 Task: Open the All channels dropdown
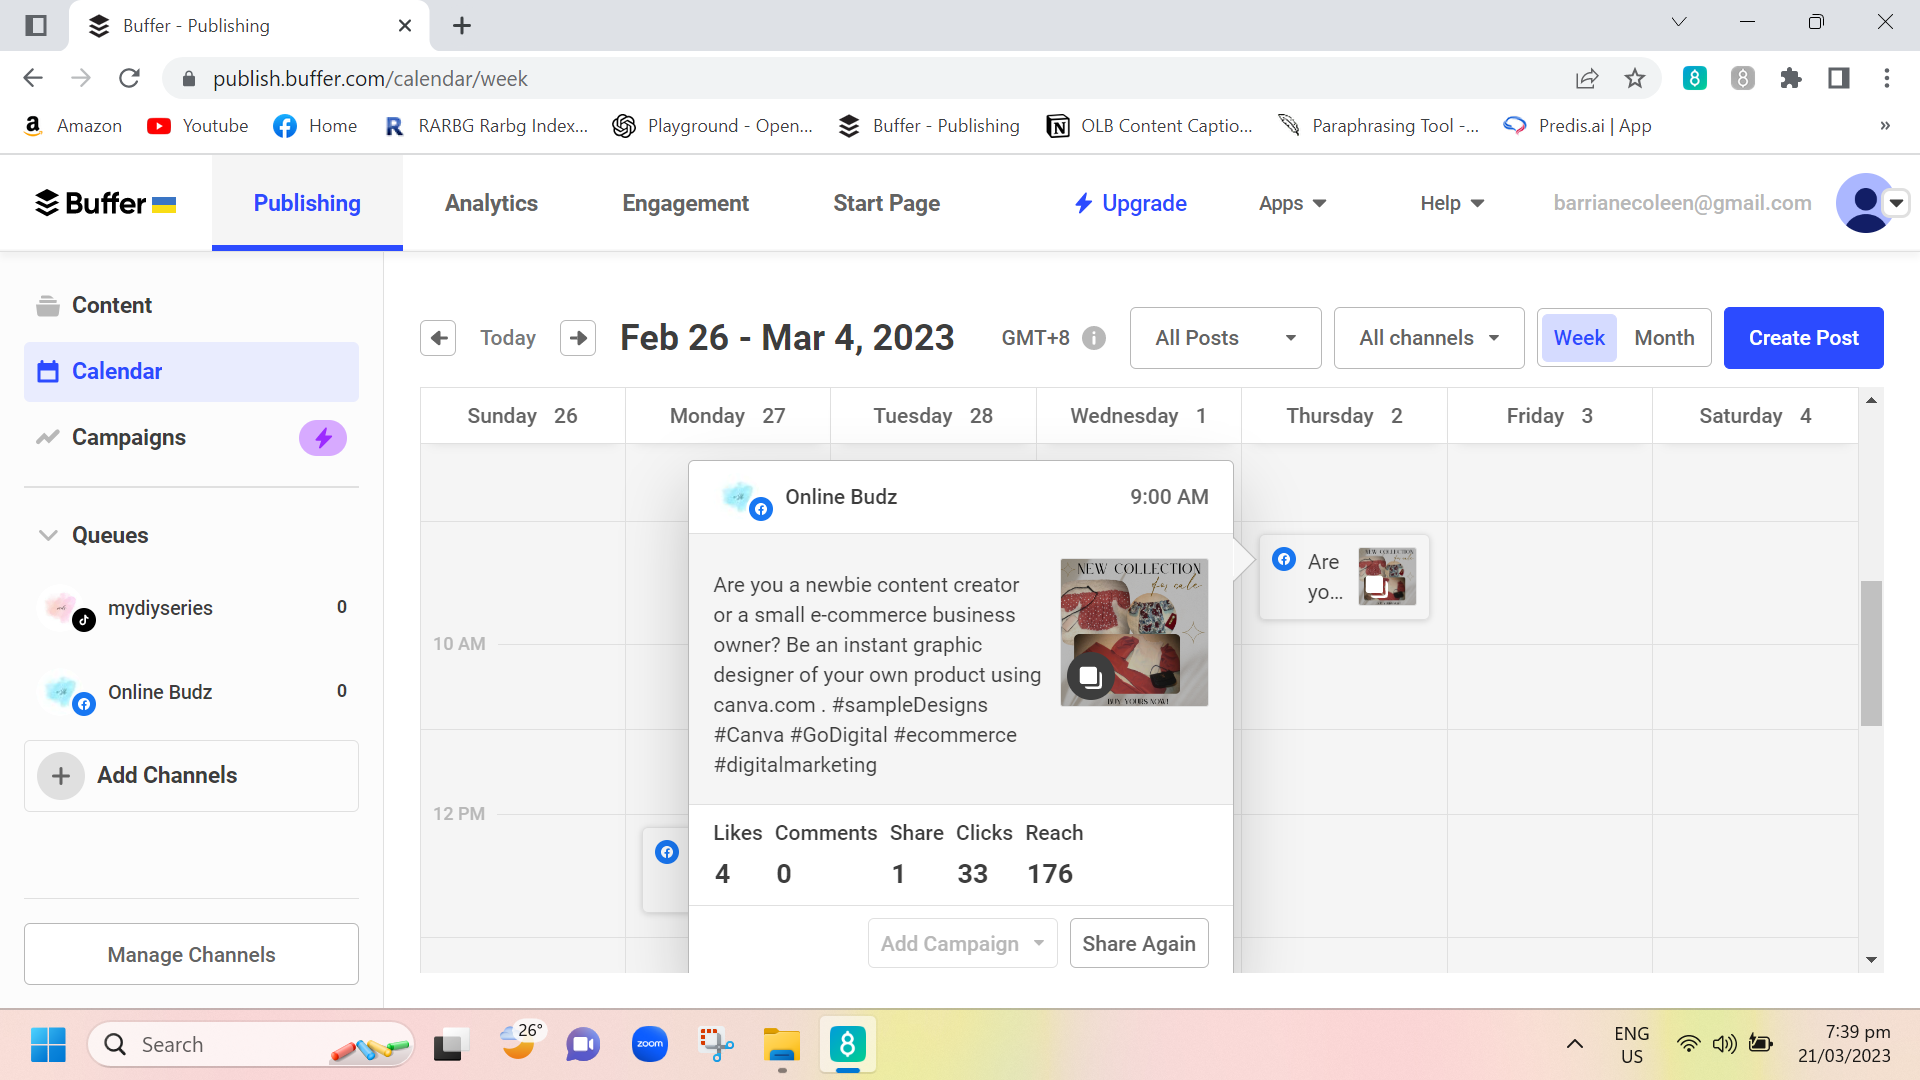pyautogui.click(x=1428, y=338)
